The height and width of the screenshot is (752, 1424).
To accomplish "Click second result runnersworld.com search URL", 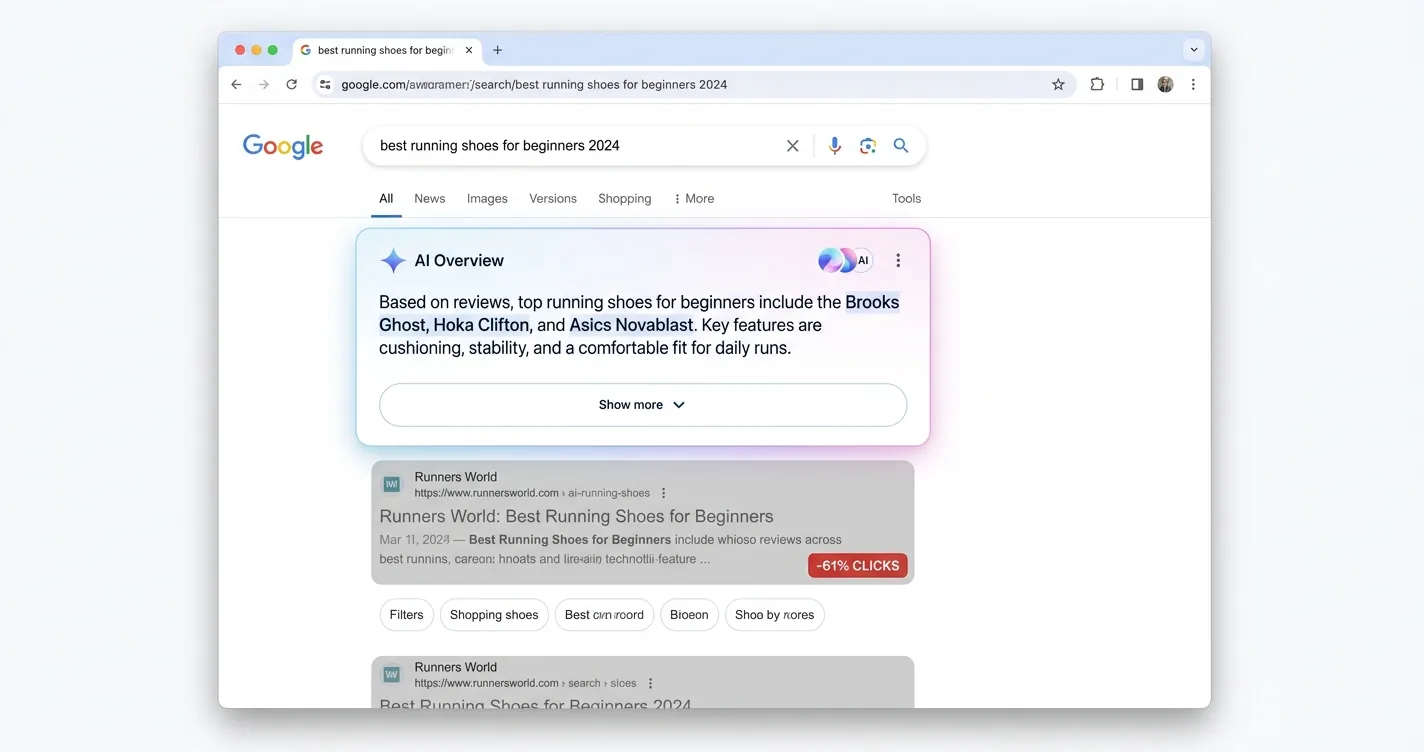I will 526,683.
